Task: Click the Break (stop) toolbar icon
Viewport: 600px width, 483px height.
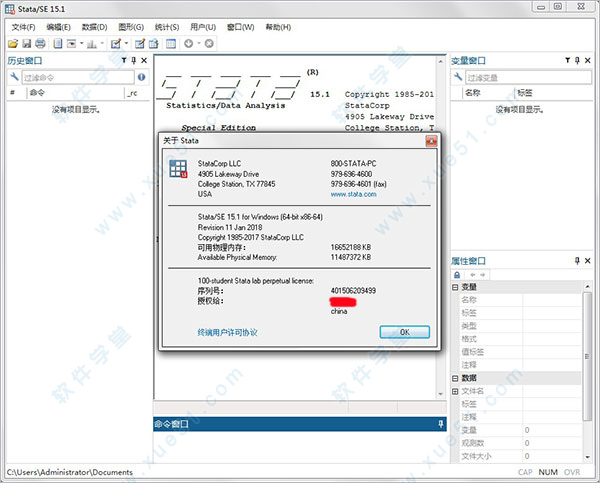Action: coord(209,44)
